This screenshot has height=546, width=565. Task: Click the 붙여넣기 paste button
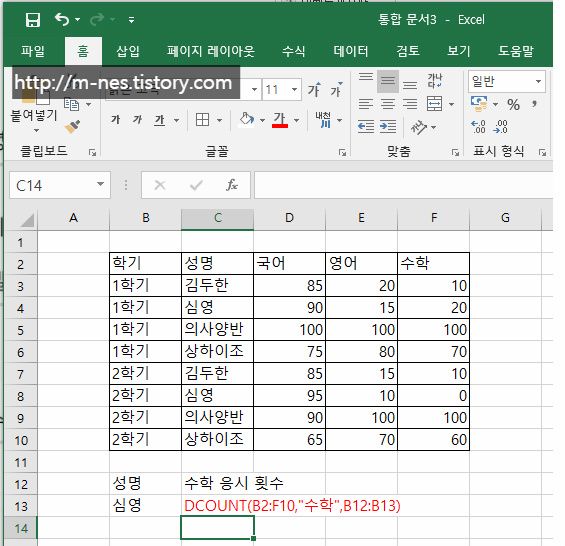(34, 116)
